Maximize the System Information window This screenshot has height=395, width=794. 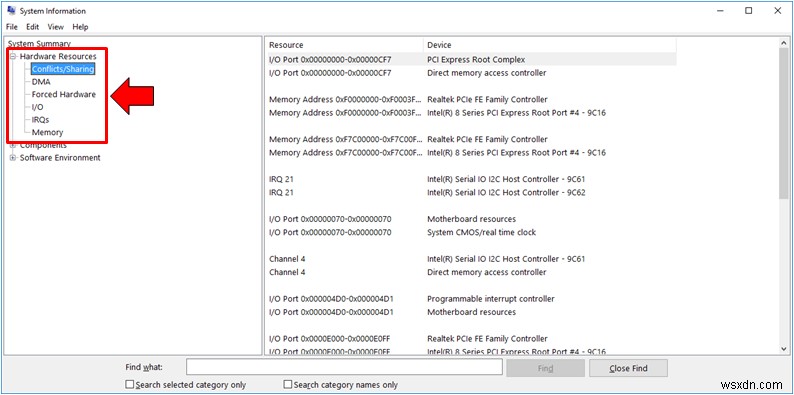point(748,11)
